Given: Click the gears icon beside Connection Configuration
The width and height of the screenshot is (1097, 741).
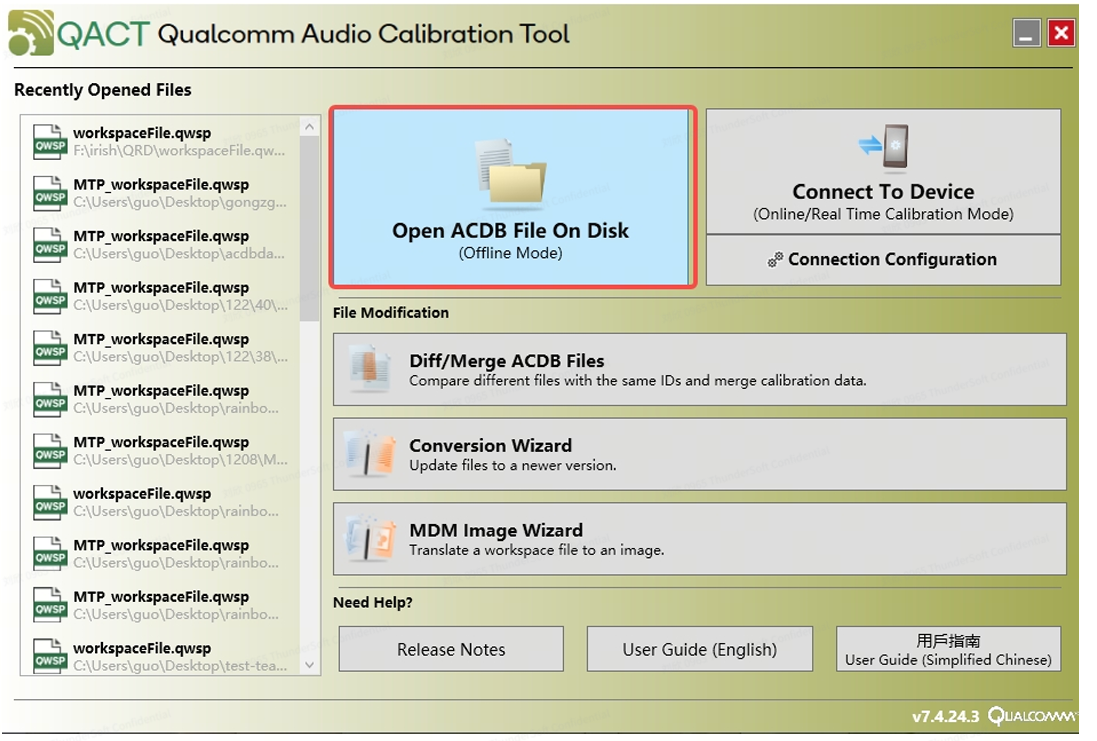Looking at the screenshot, I should click(775, 260).
